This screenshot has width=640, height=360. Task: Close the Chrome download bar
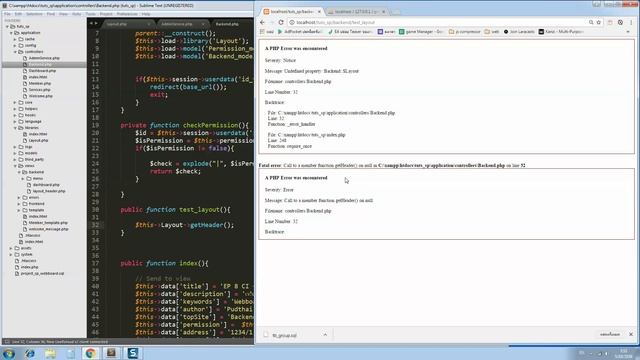[x=631, y=334]
